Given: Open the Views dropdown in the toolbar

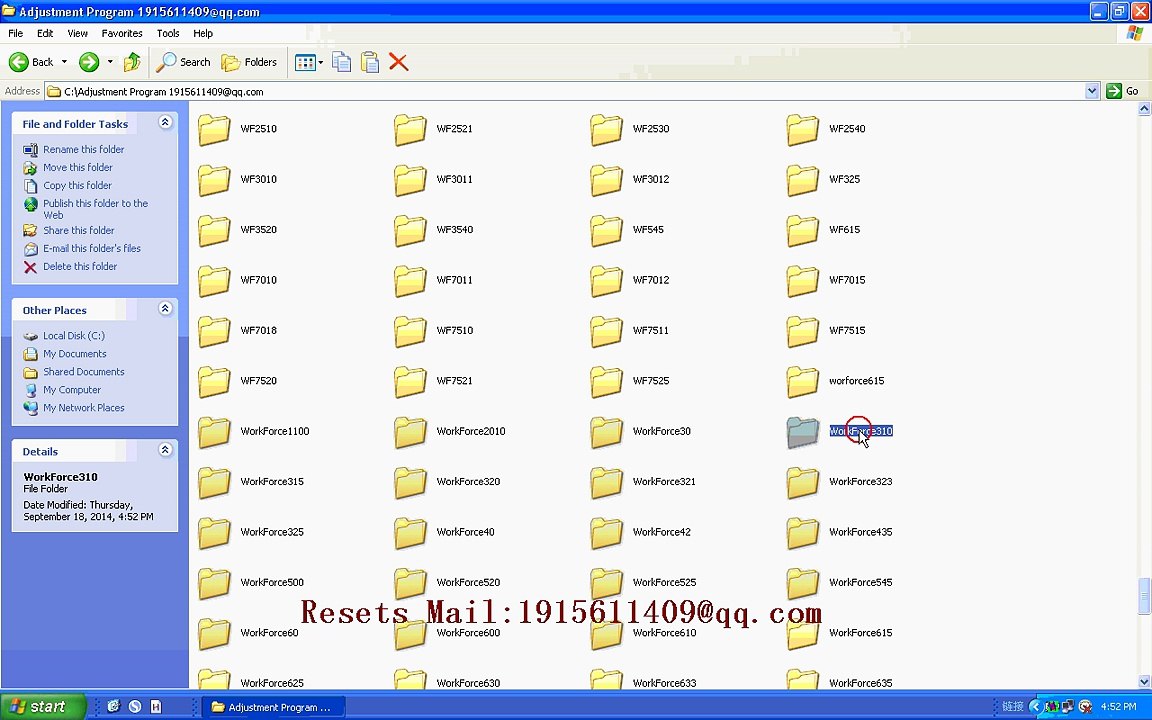Looking at the screenshot, I should tap(309, 62).
